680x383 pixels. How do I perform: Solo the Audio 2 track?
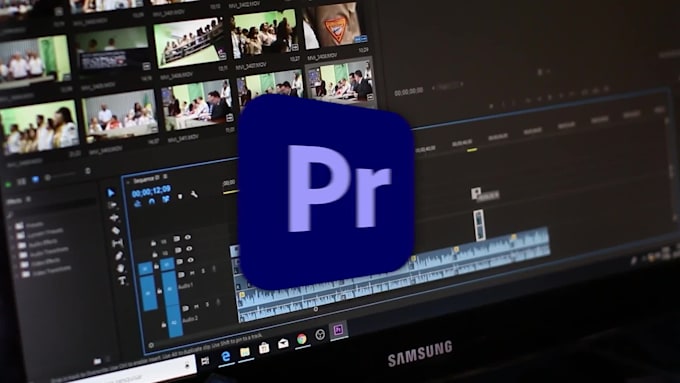(x=207, y=304)
